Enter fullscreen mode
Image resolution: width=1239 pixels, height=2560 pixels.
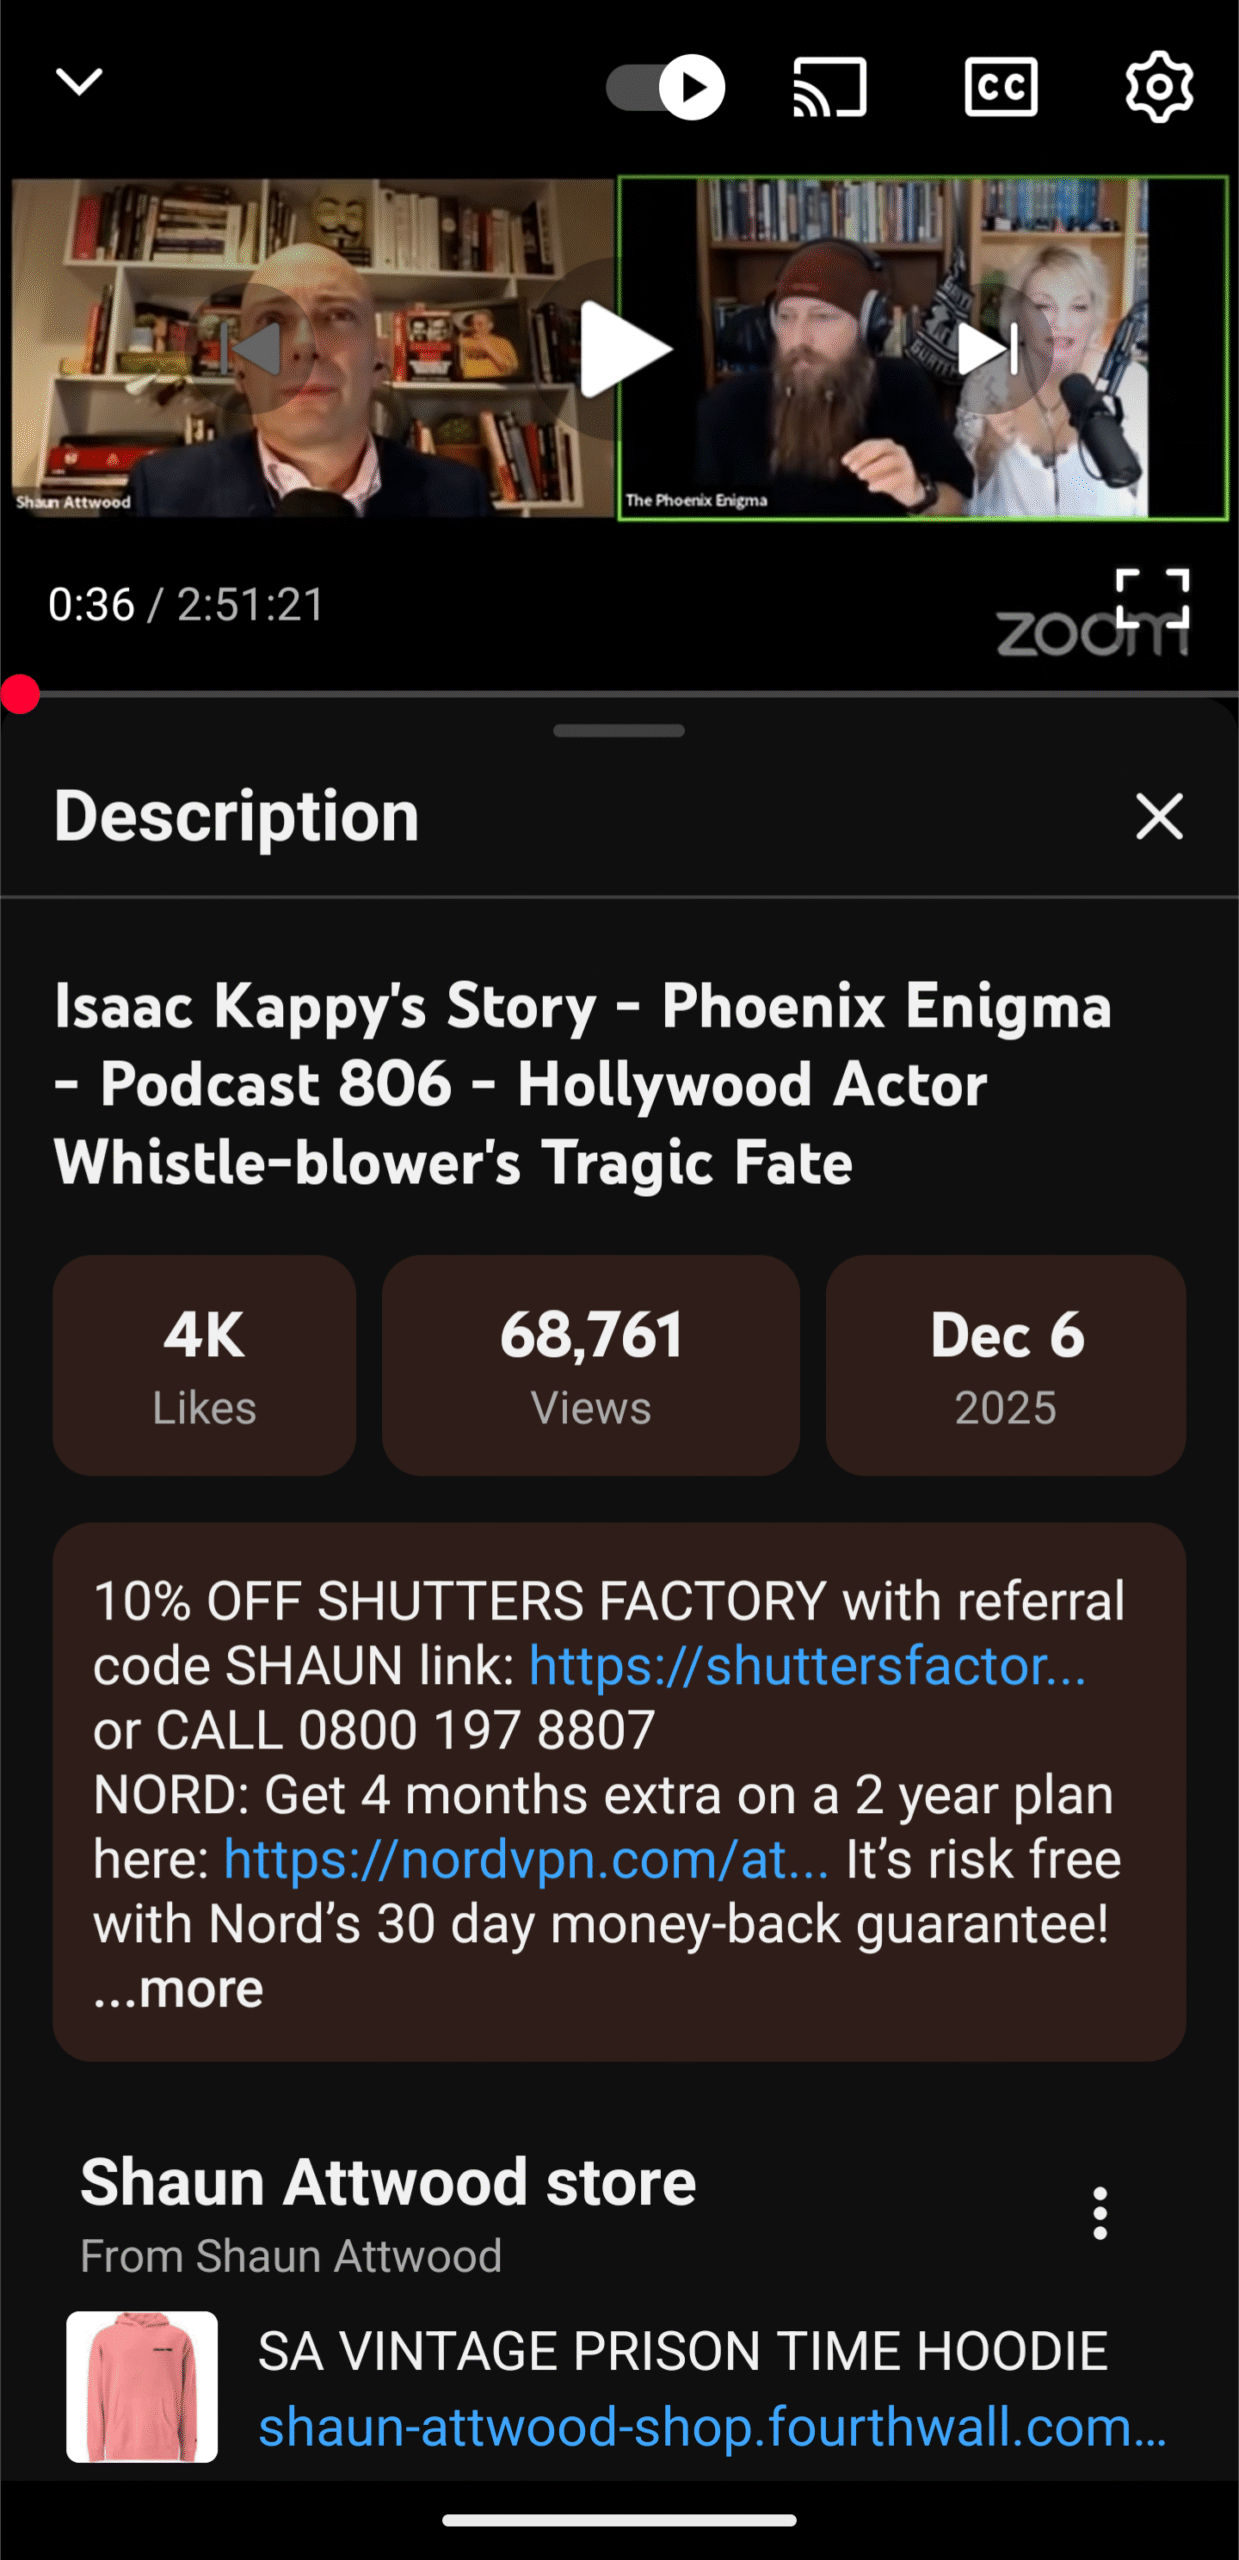1152,598
